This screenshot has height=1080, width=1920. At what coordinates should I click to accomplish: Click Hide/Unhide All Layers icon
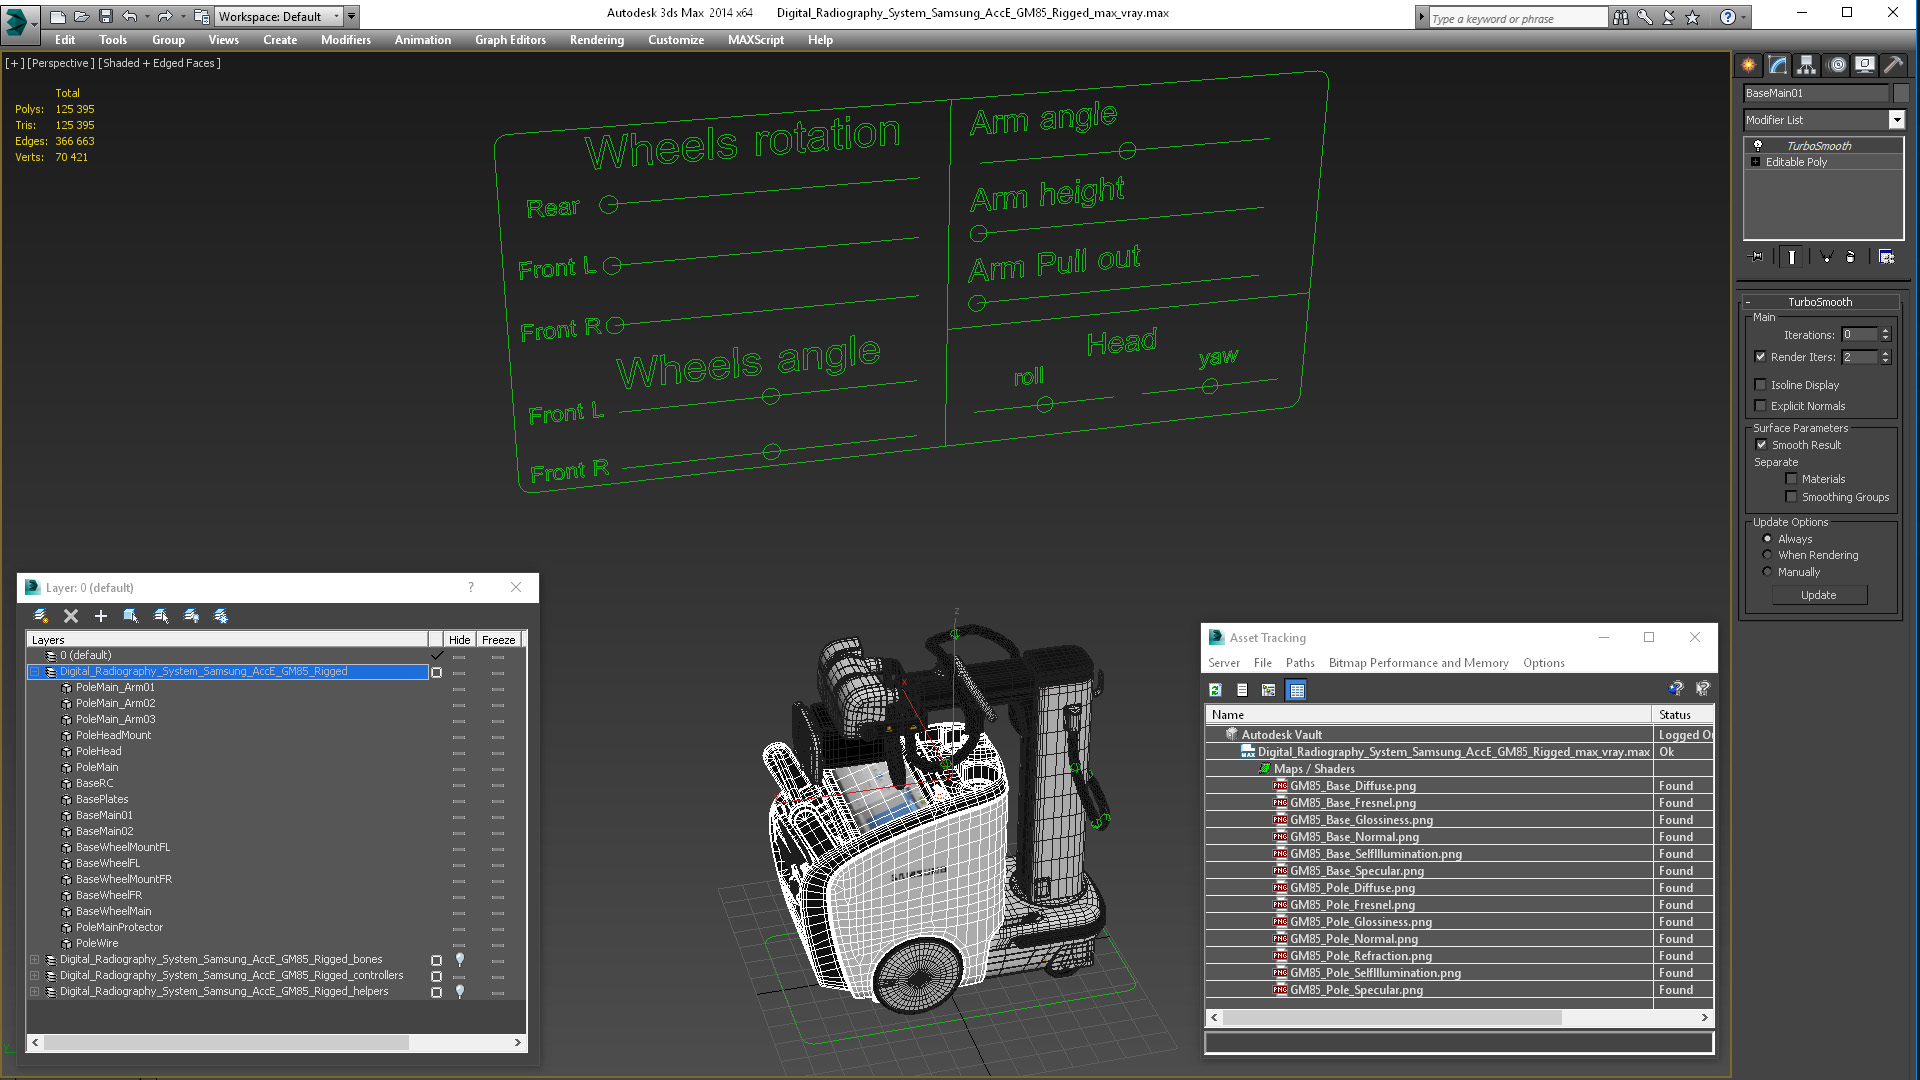(191, 616)
